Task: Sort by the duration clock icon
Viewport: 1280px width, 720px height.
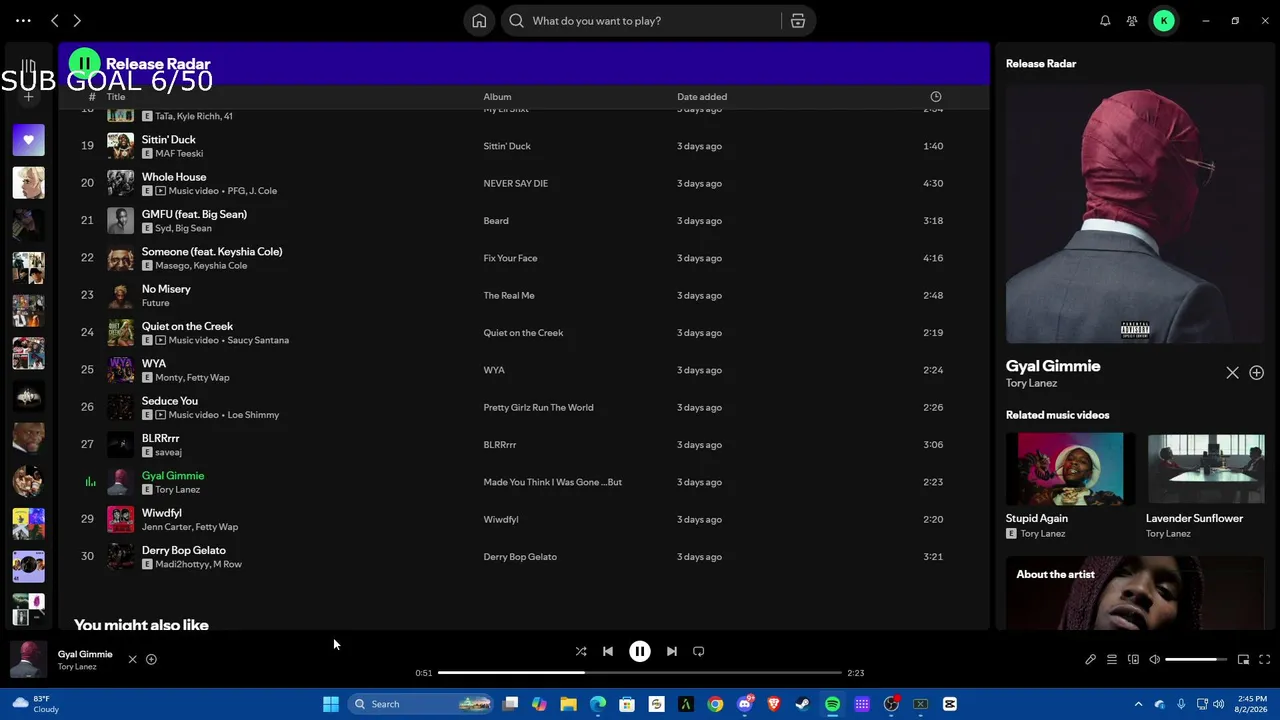Action: coord(936,97)
